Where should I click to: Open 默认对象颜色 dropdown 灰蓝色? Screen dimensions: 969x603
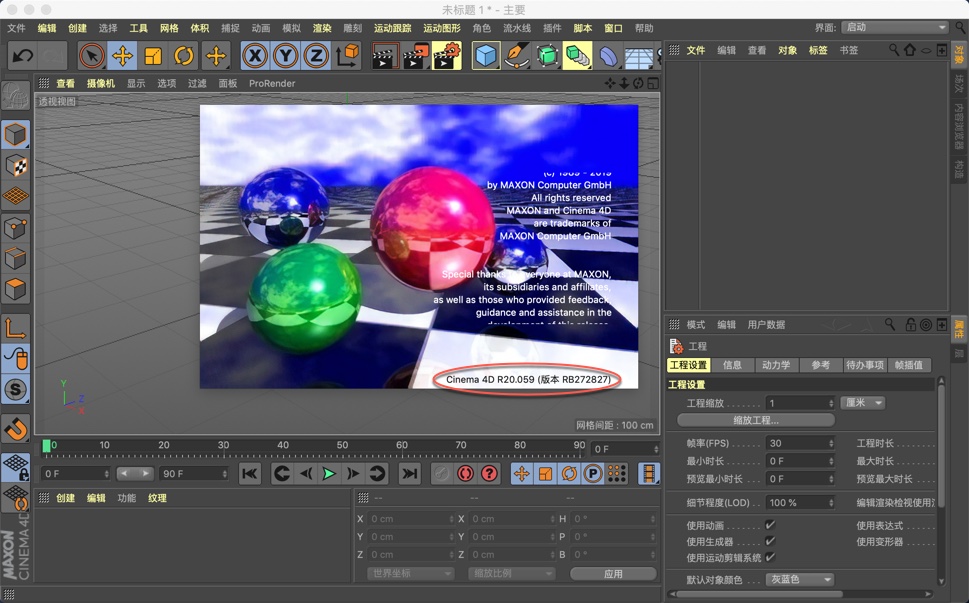point(800,580)
